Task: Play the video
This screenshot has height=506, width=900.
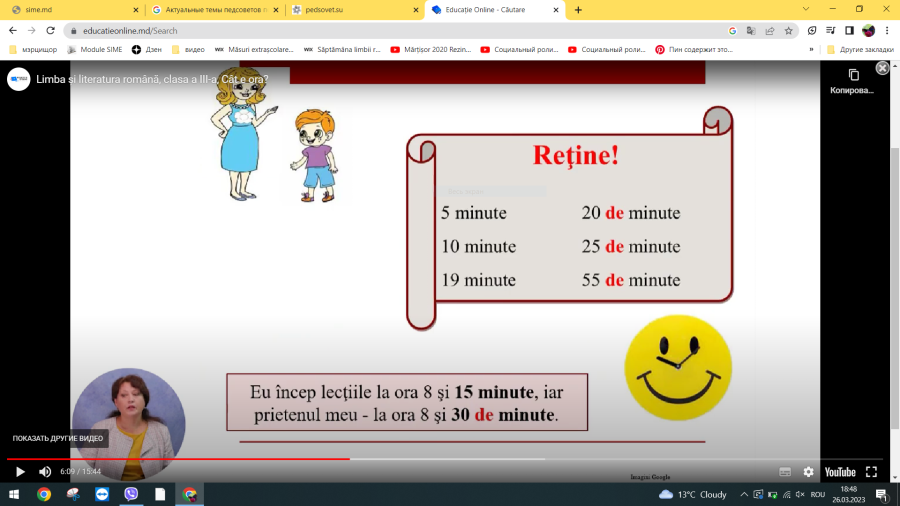Action: point(19,472)
